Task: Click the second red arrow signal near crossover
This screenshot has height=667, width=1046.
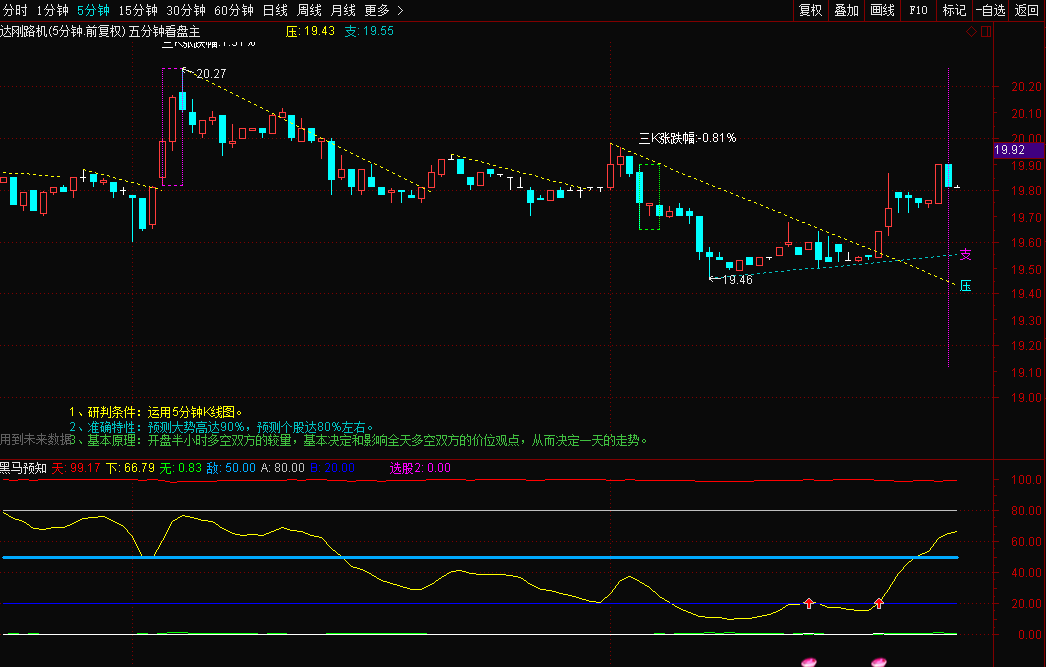Action: point(879,603)
